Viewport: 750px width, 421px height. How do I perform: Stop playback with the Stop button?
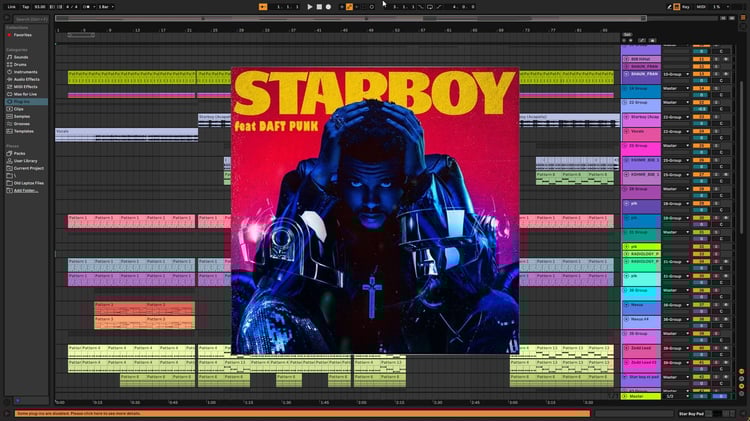319,7
